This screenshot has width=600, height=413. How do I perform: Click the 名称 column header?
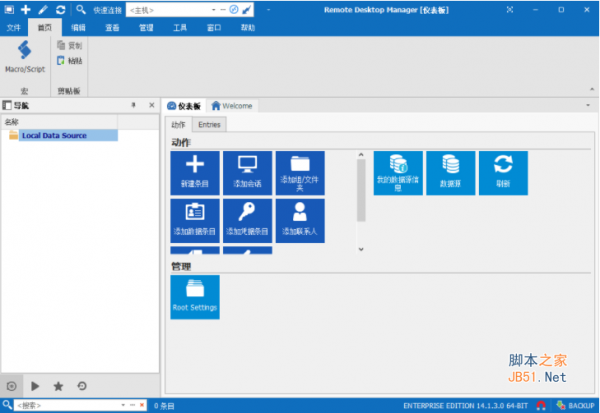click(59, 122)
